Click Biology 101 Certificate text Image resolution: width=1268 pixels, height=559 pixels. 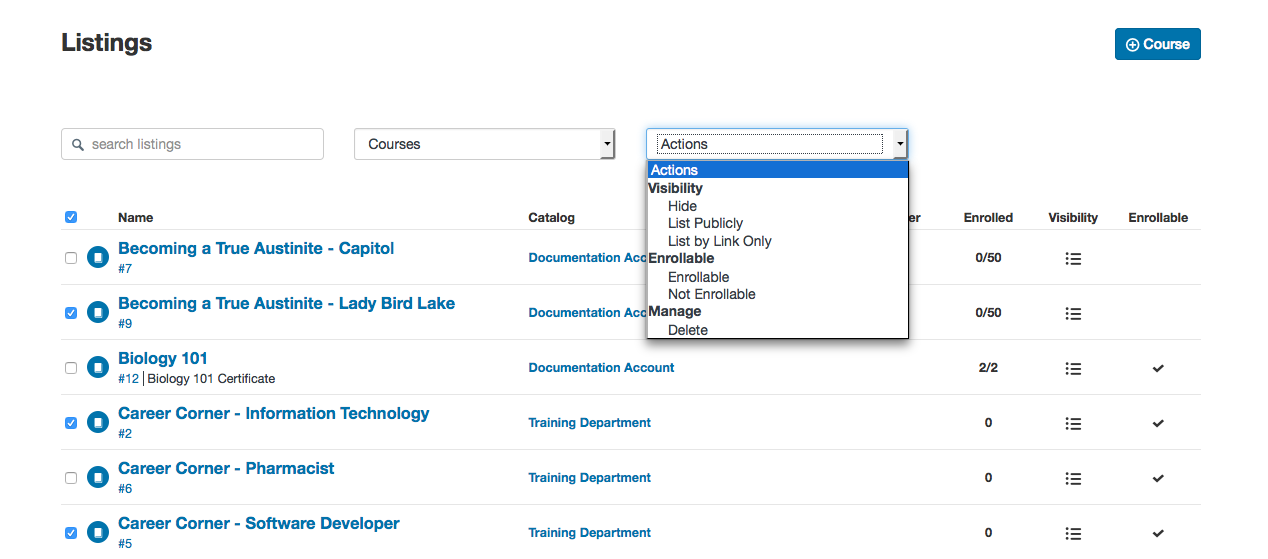(x=211, y=379)
